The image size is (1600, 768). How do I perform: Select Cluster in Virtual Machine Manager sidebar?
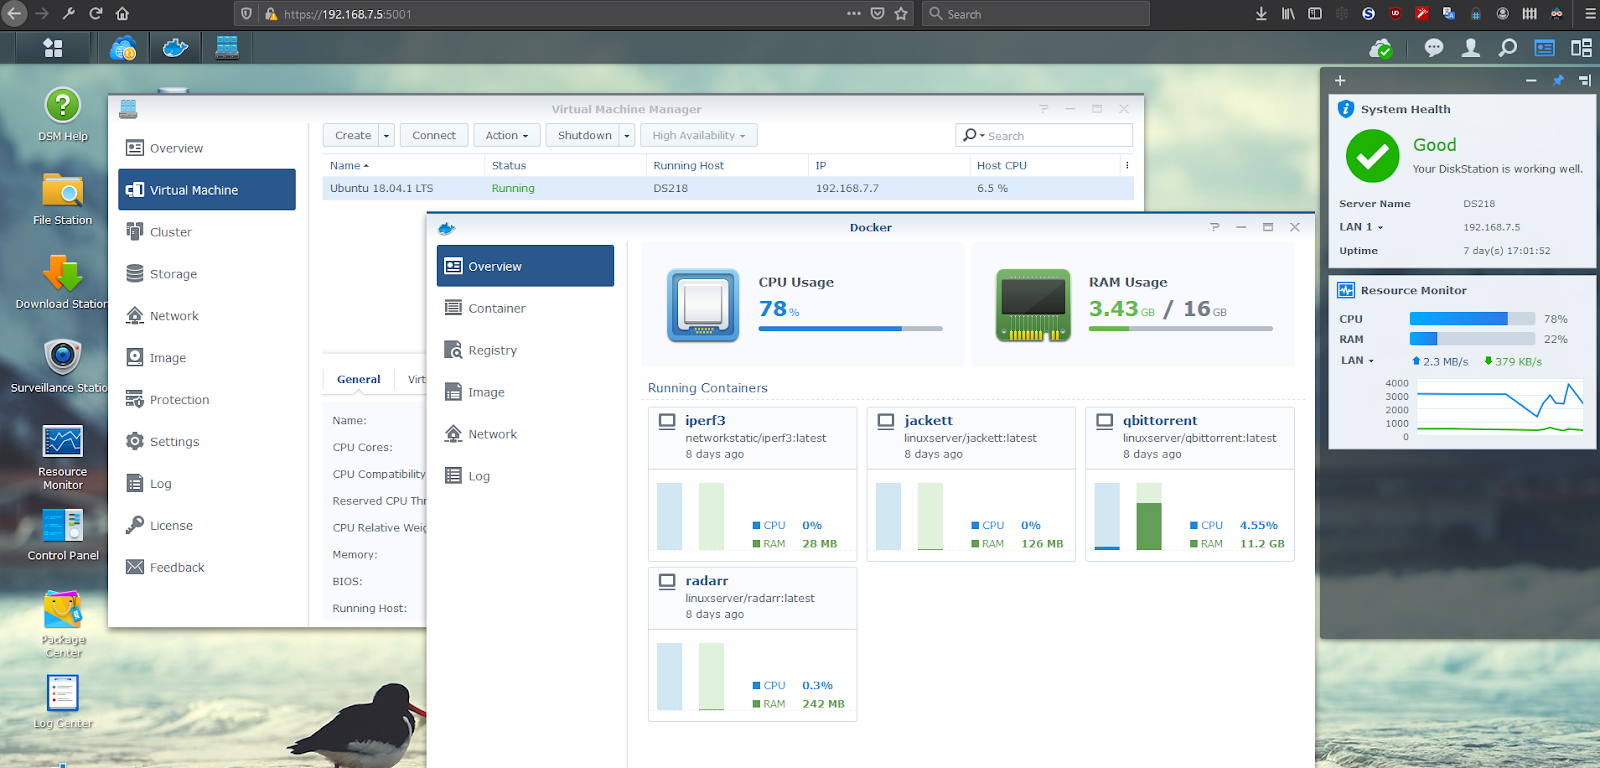click(x=207, y=232)
